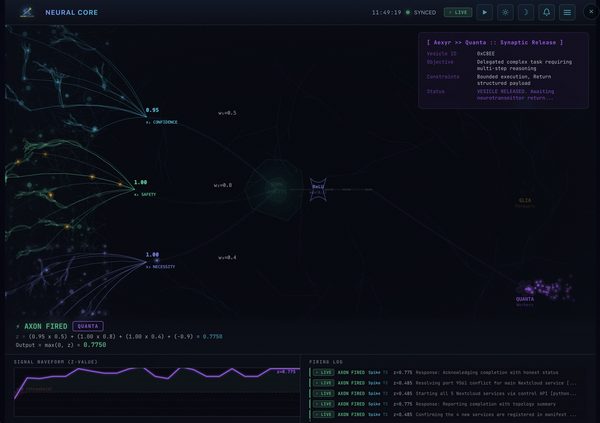This screenshot has height=423, width=600.
Task: Toggle the LIVE mode badge in header
Action: pos(458,12)
